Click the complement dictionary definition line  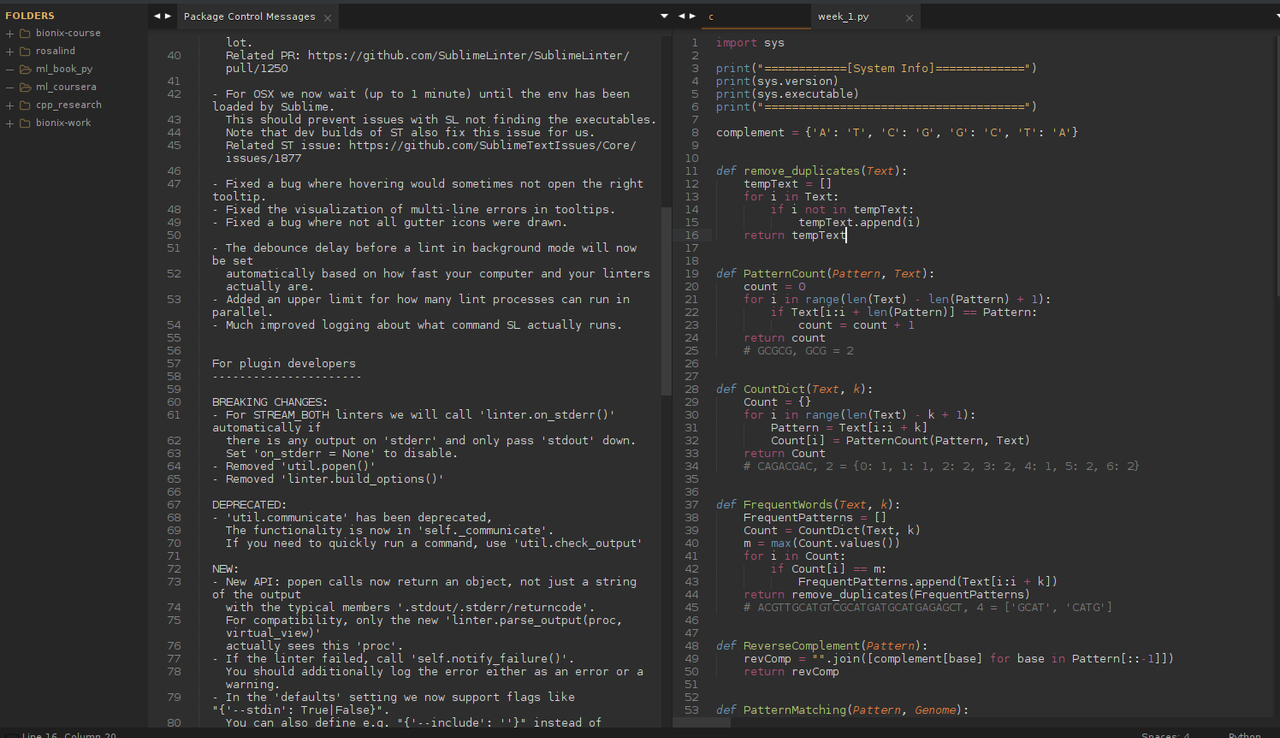[897, 132]
